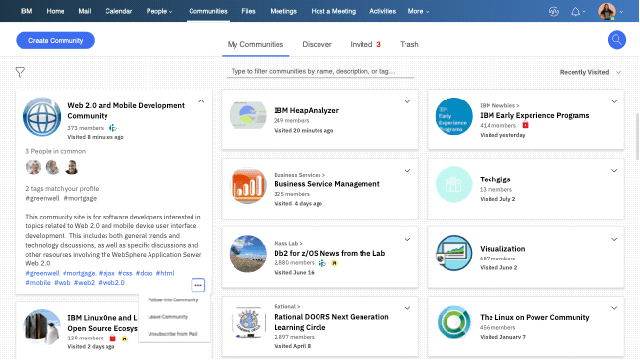The width and height of the screenshot is (640, 360).
Task: Click the Rational DOORS learning circle logo
Action: pos(248,322)
